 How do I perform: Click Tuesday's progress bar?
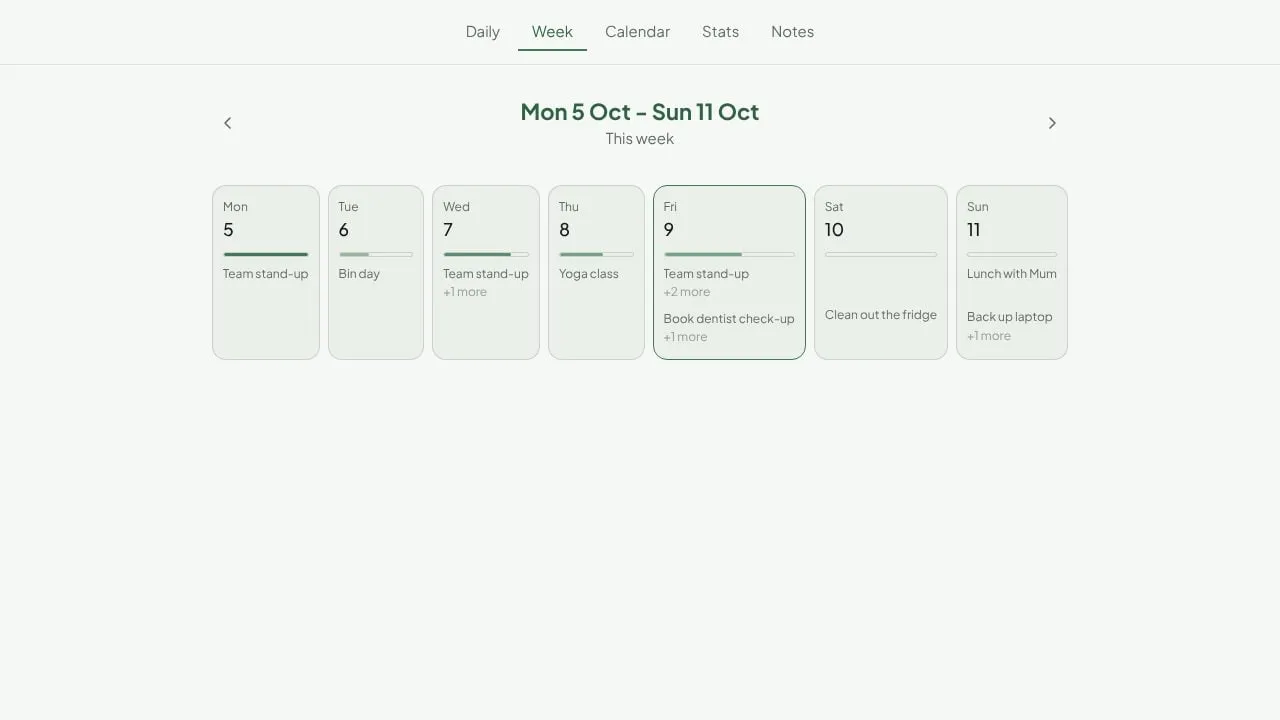point(376,254)
